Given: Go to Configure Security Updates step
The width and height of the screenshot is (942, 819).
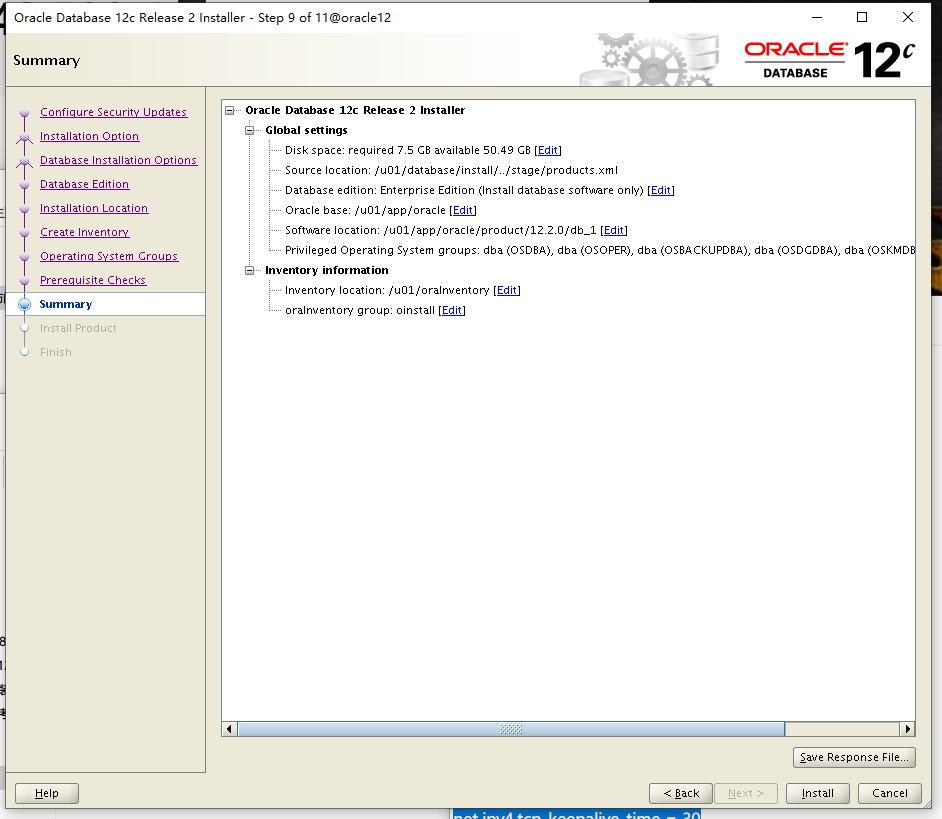Looking at the screenshot, I should (113, 112).
